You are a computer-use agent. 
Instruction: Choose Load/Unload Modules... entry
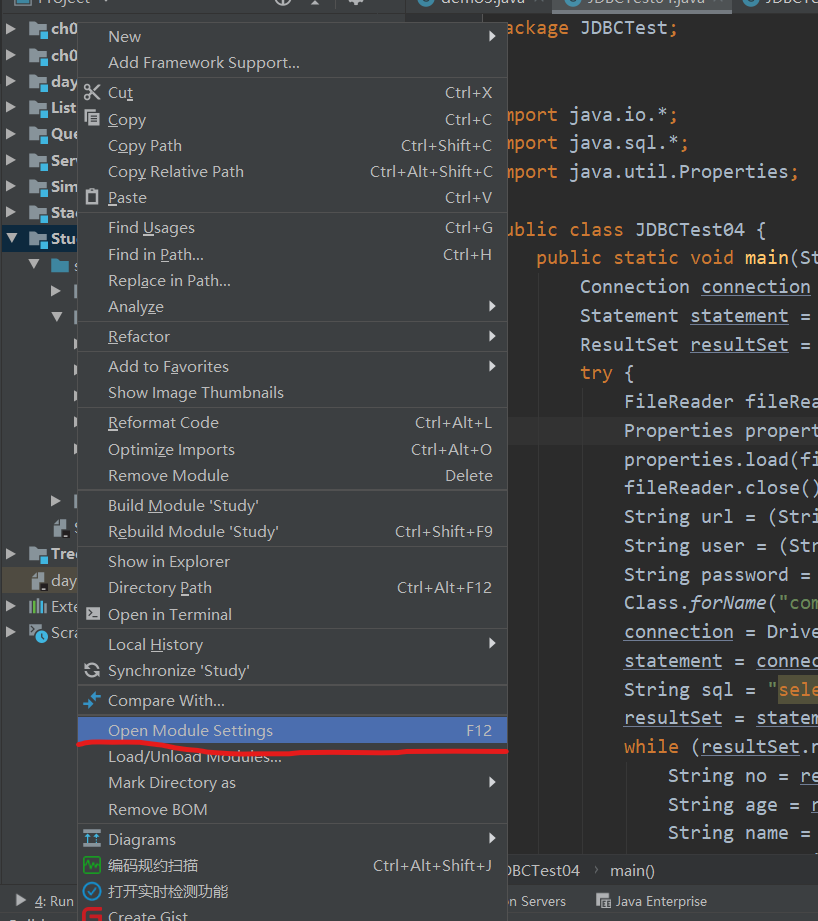(x=292, y=757)
